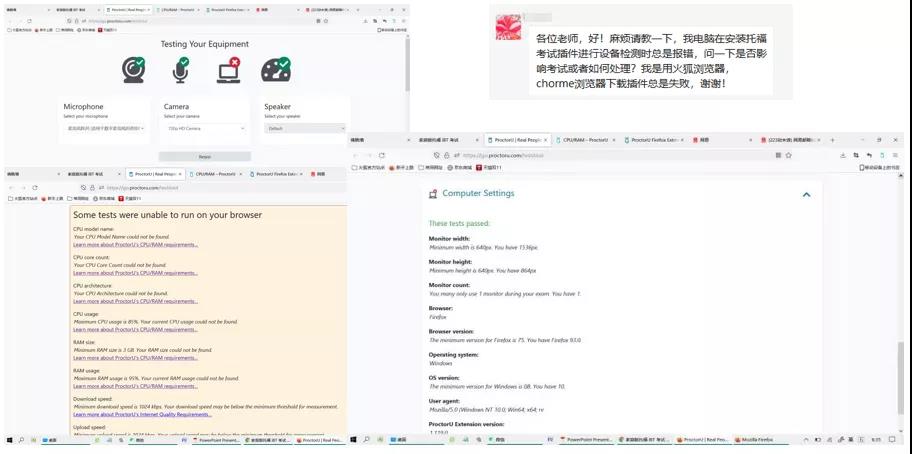Open PowerPoint from the right-hand taskbar
The width and height of the screenshot is (912, 454).
pos(585,440)
